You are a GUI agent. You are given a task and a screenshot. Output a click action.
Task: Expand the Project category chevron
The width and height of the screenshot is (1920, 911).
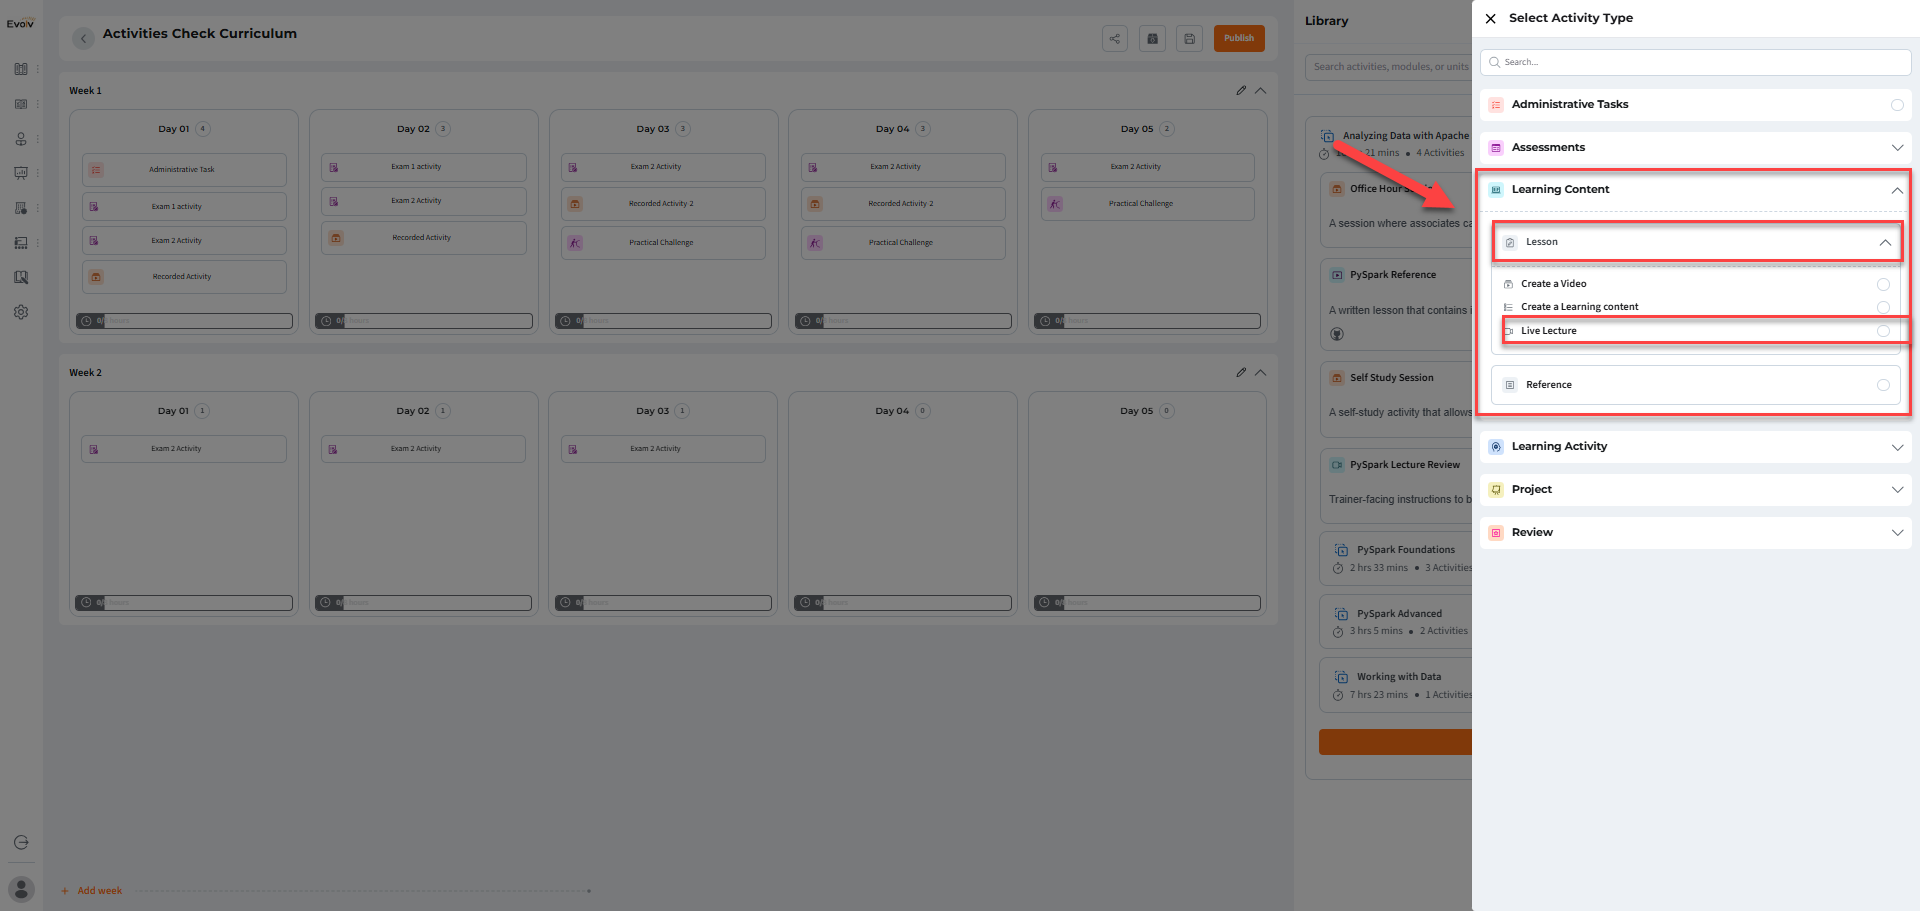pos(1897,490)
